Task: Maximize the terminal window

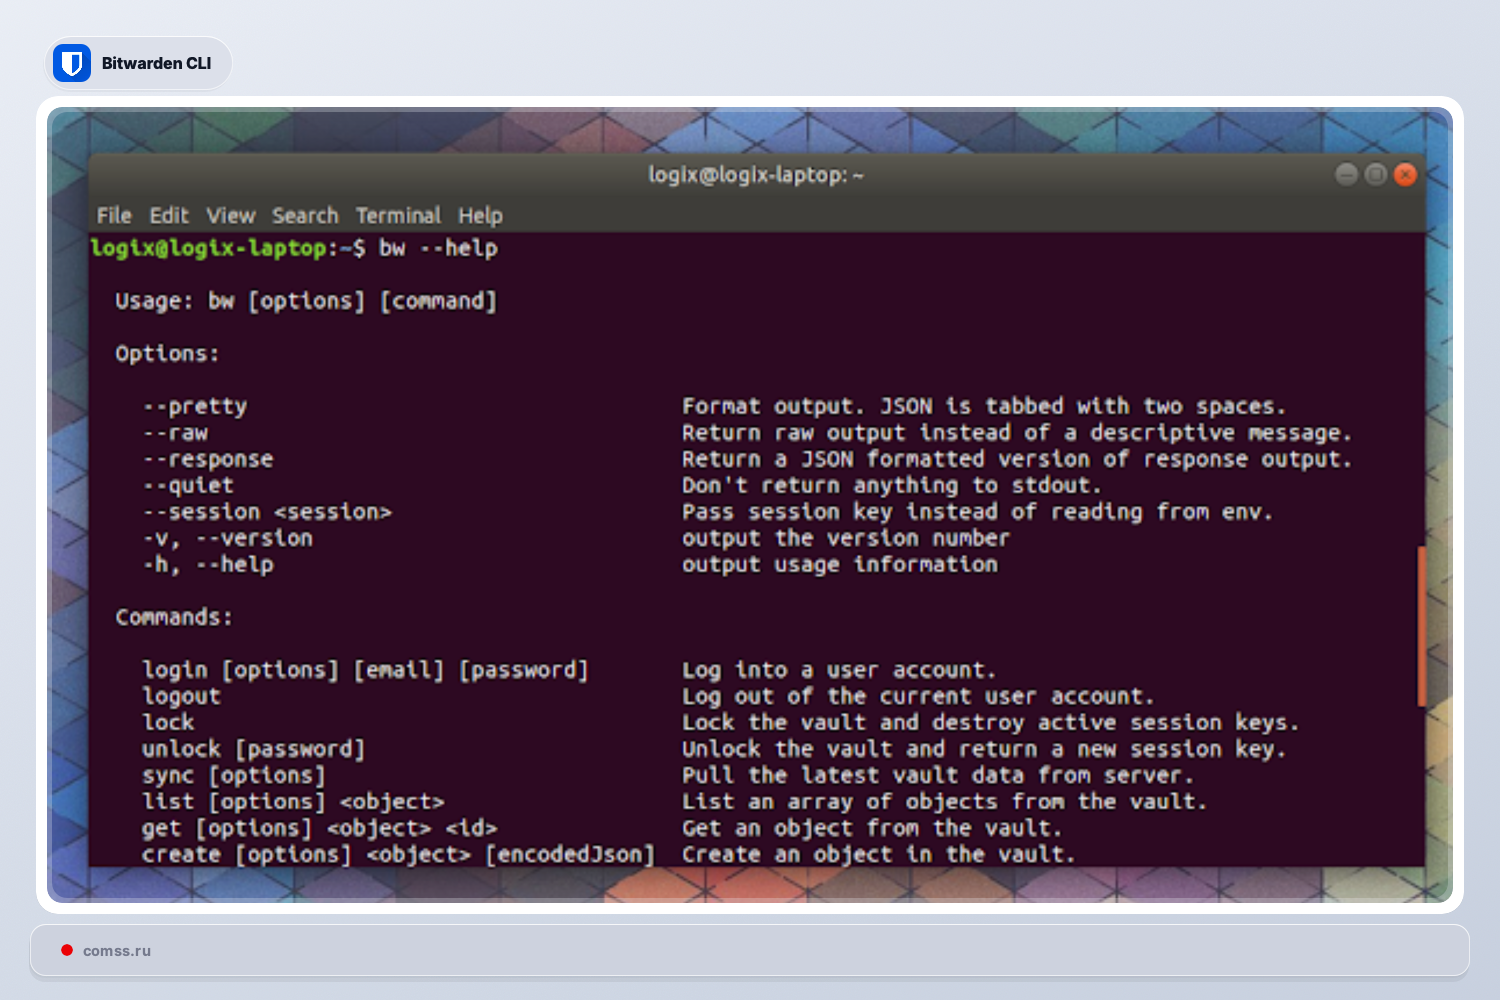Action: point(1376,175)
